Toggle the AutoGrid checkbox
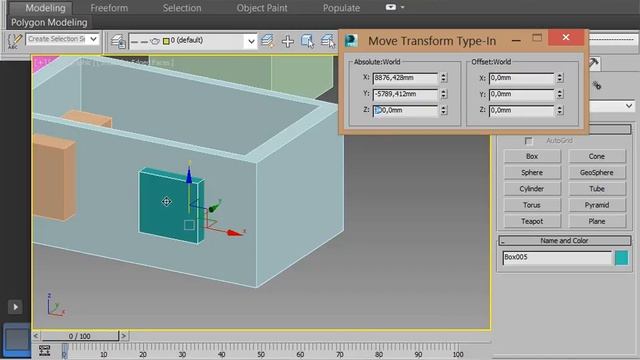Viewport: 640px width, 360px height. pyautogui.click(x=529, y=141)
